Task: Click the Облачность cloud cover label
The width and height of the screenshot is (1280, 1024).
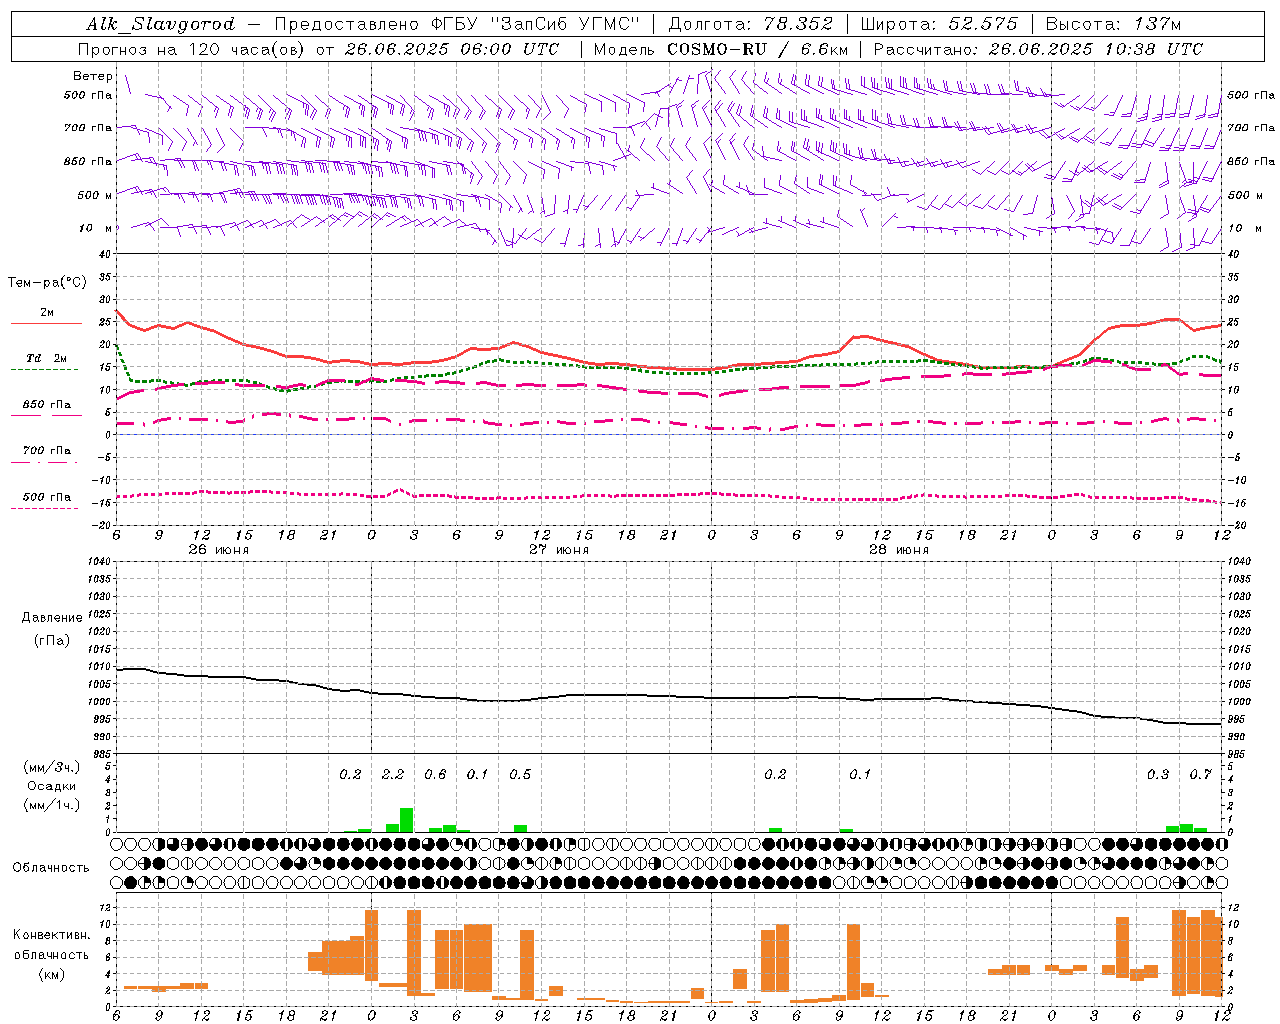Action: coord(51,868)
